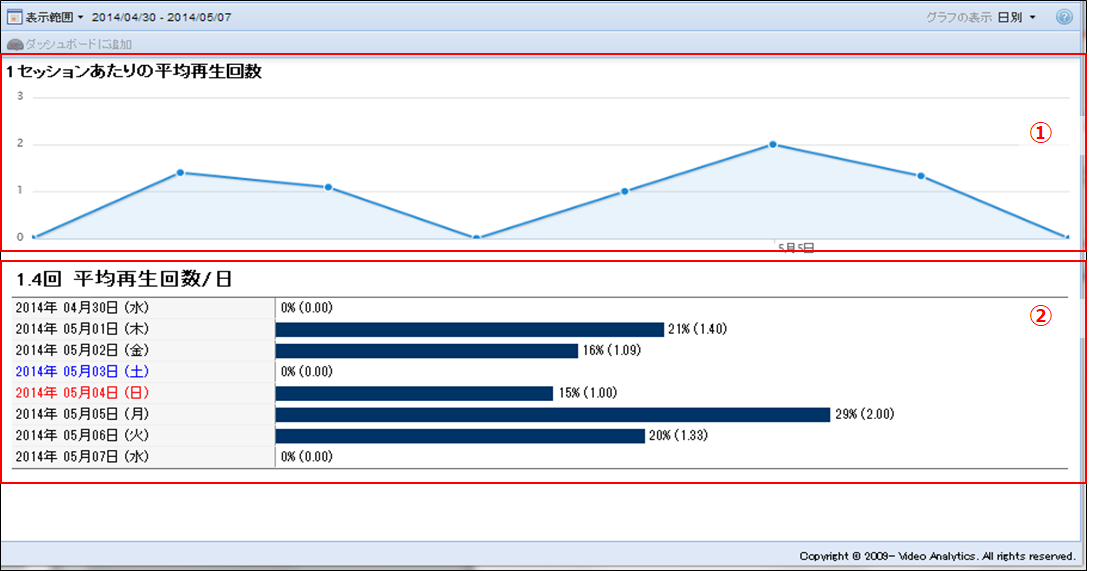Screen dimensions: 1111x571
Task: Click the red 05月04日 (日) date row
Action: (82, 392)
